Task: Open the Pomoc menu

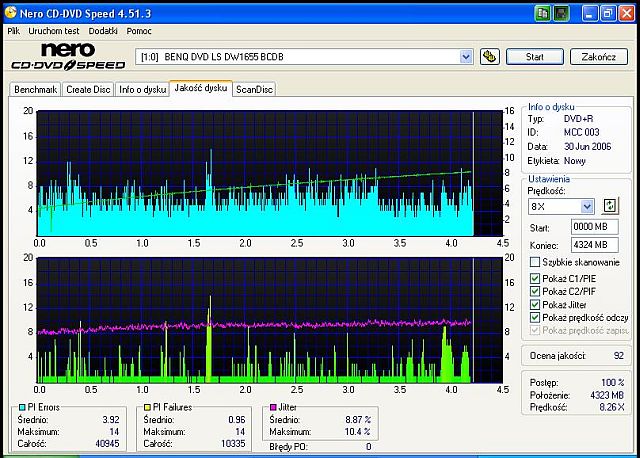Action: point(139,31)
